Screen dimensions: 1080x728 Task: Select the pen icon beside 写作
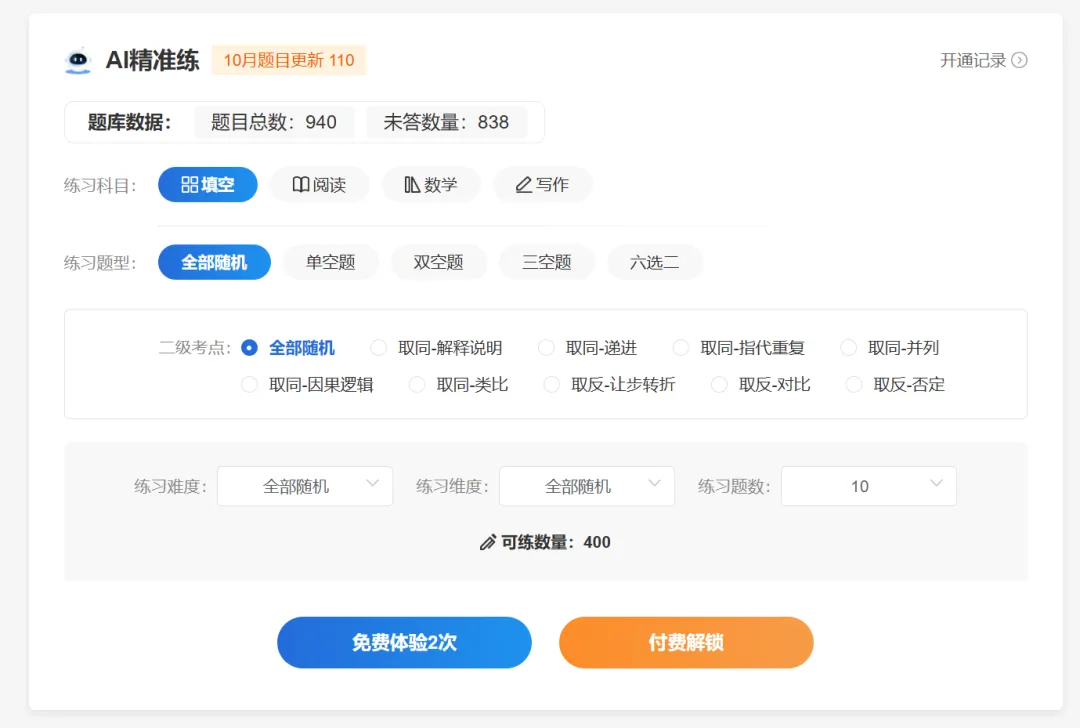[524, 184]
